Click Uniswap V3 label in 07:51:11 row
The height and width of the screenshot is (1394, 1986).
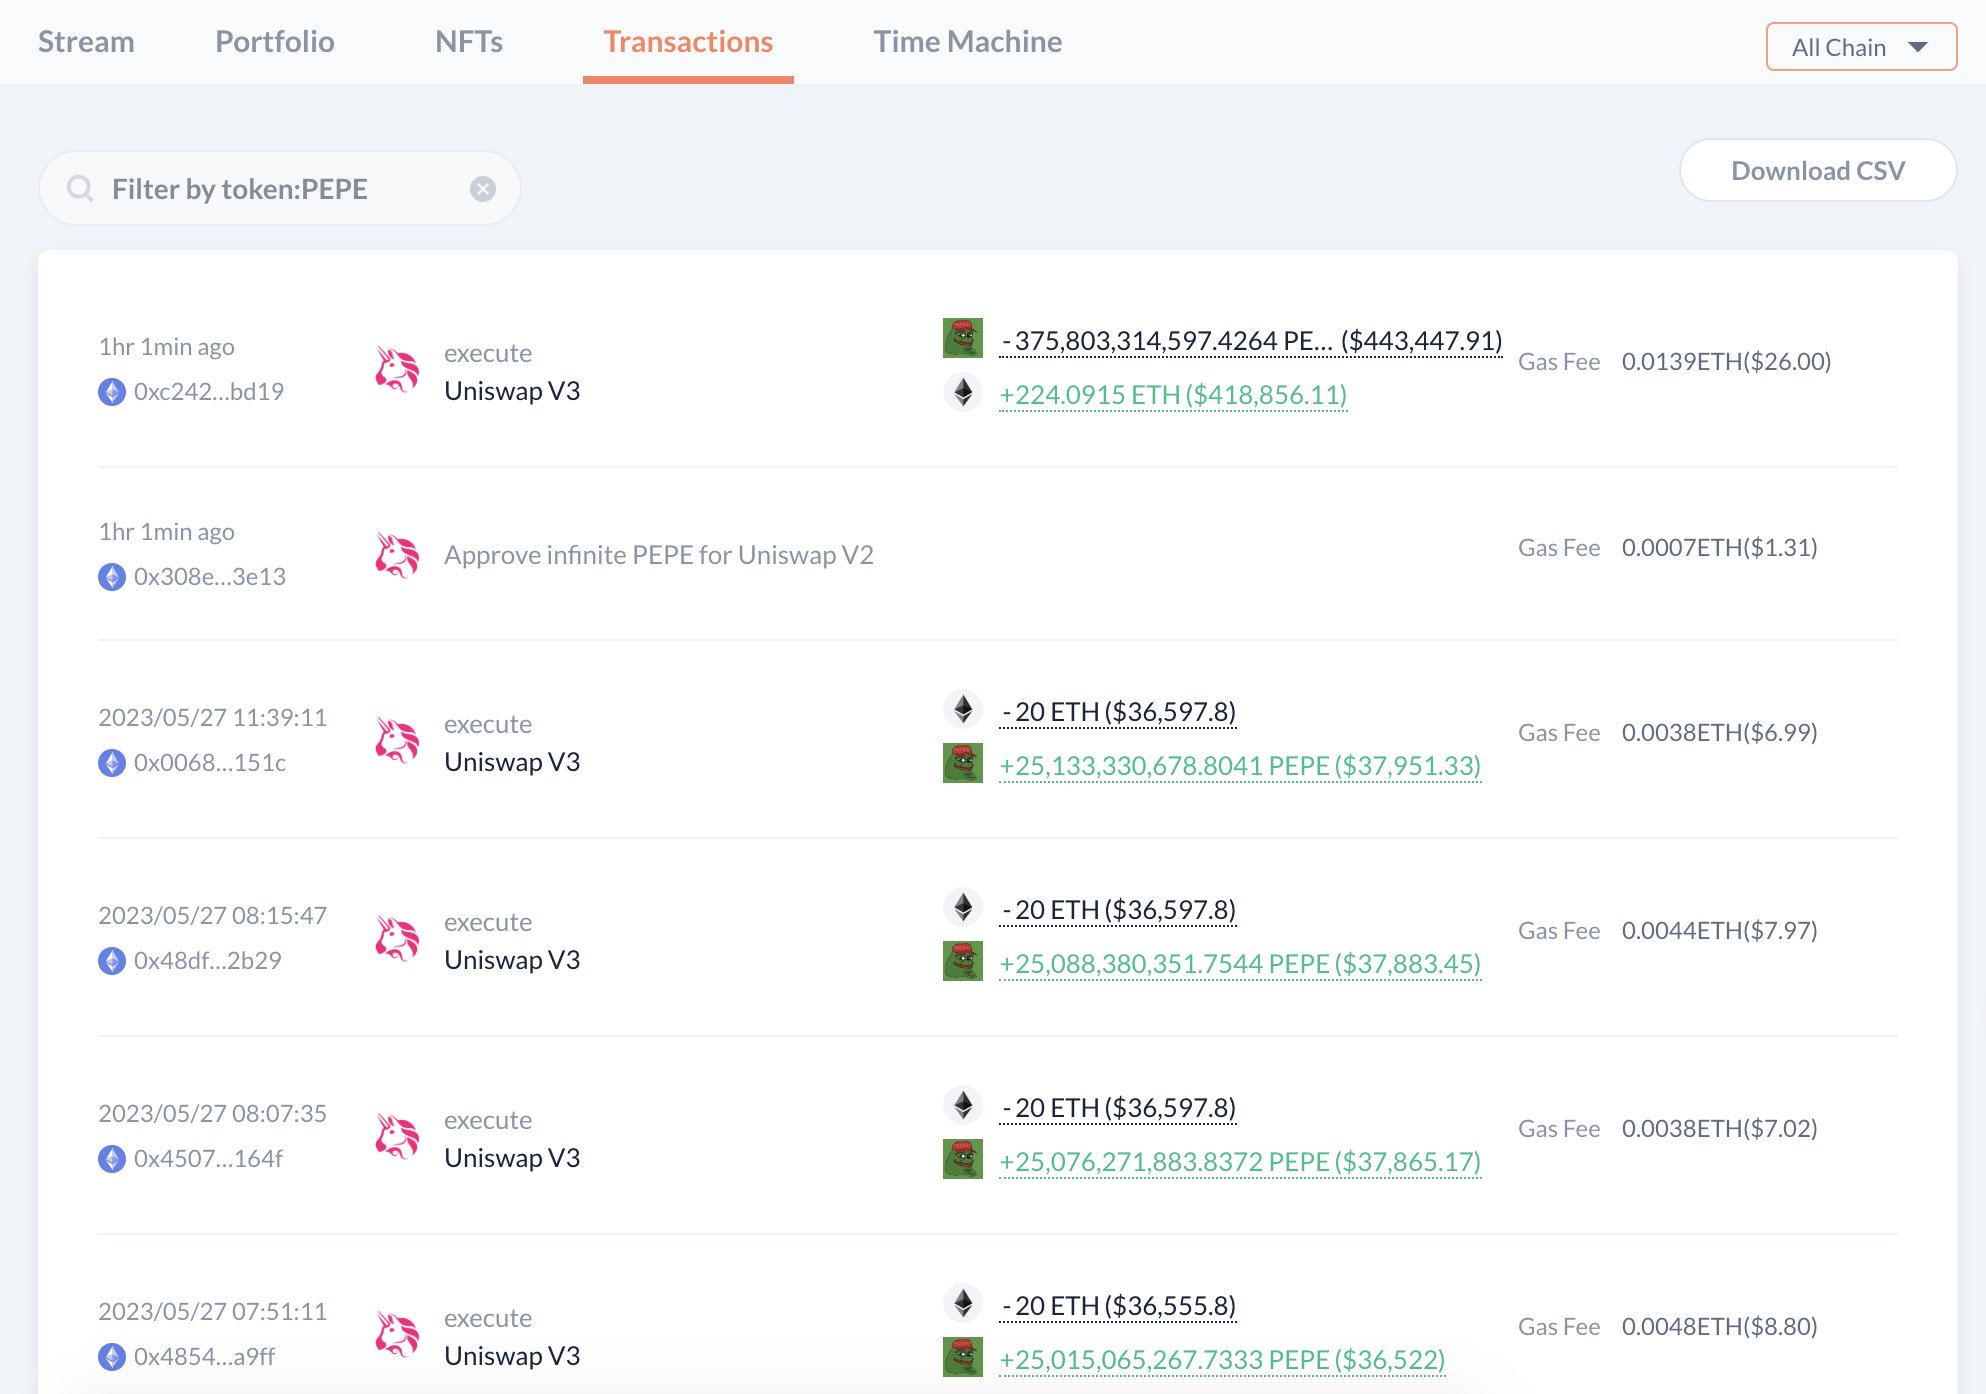click(512, 1356)
